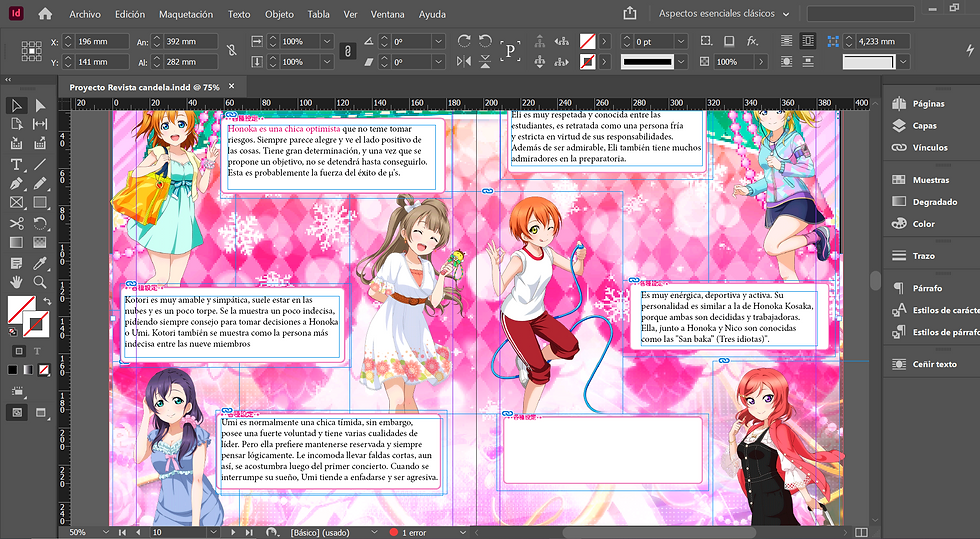980x539 pixels.
Task: Select the Rectangle Frame tool
Action: point(17,203)
